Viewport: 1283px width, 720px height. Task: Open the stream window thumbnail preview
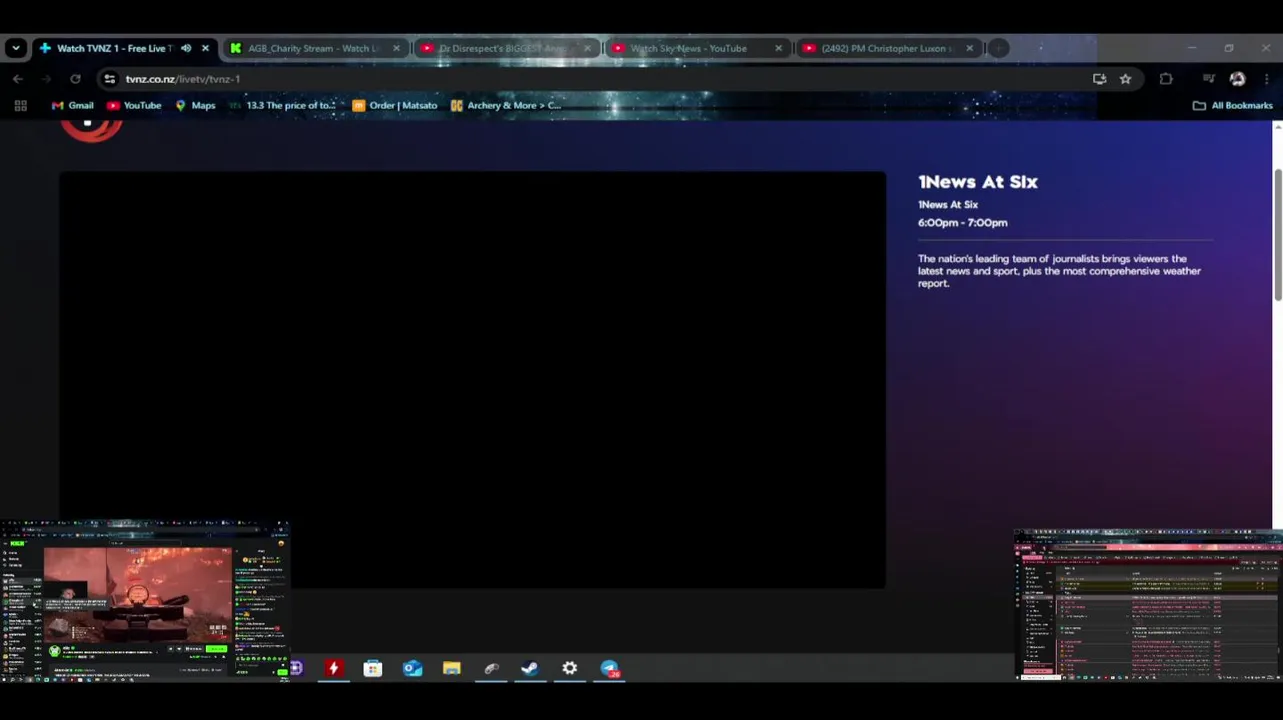[x=144, y=601]
